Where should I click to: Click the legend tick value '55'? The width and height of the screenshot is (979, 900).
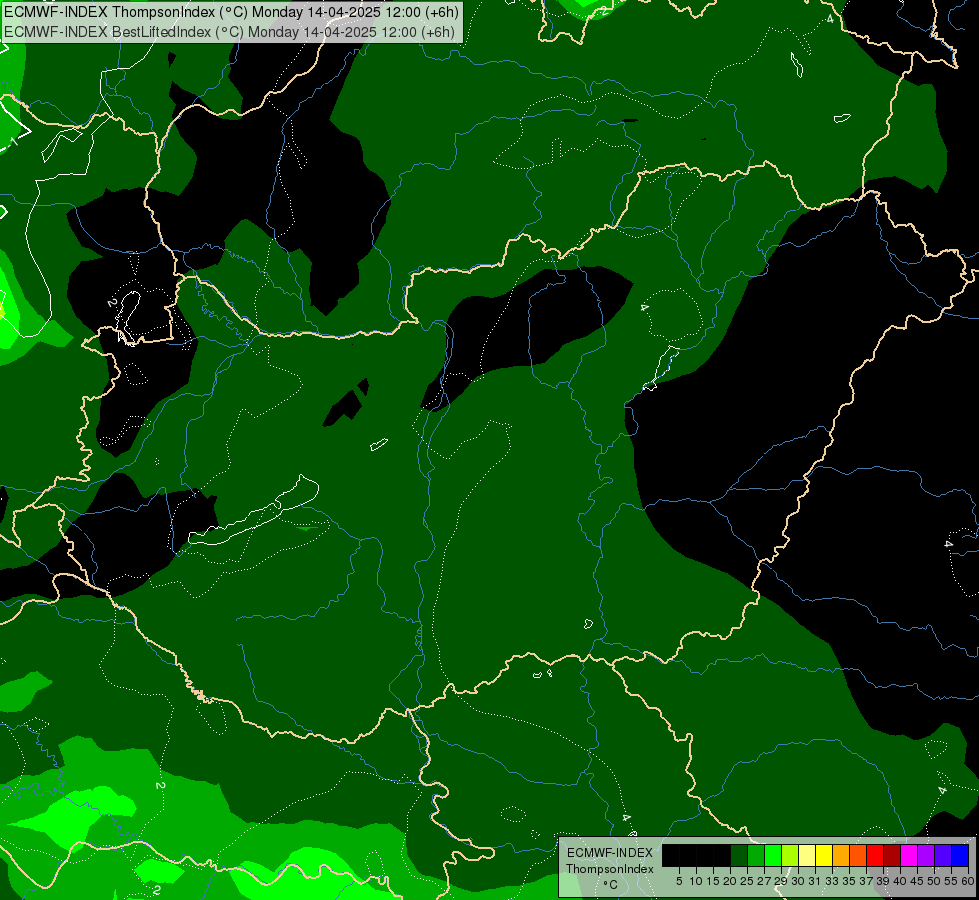click(951, 881)
